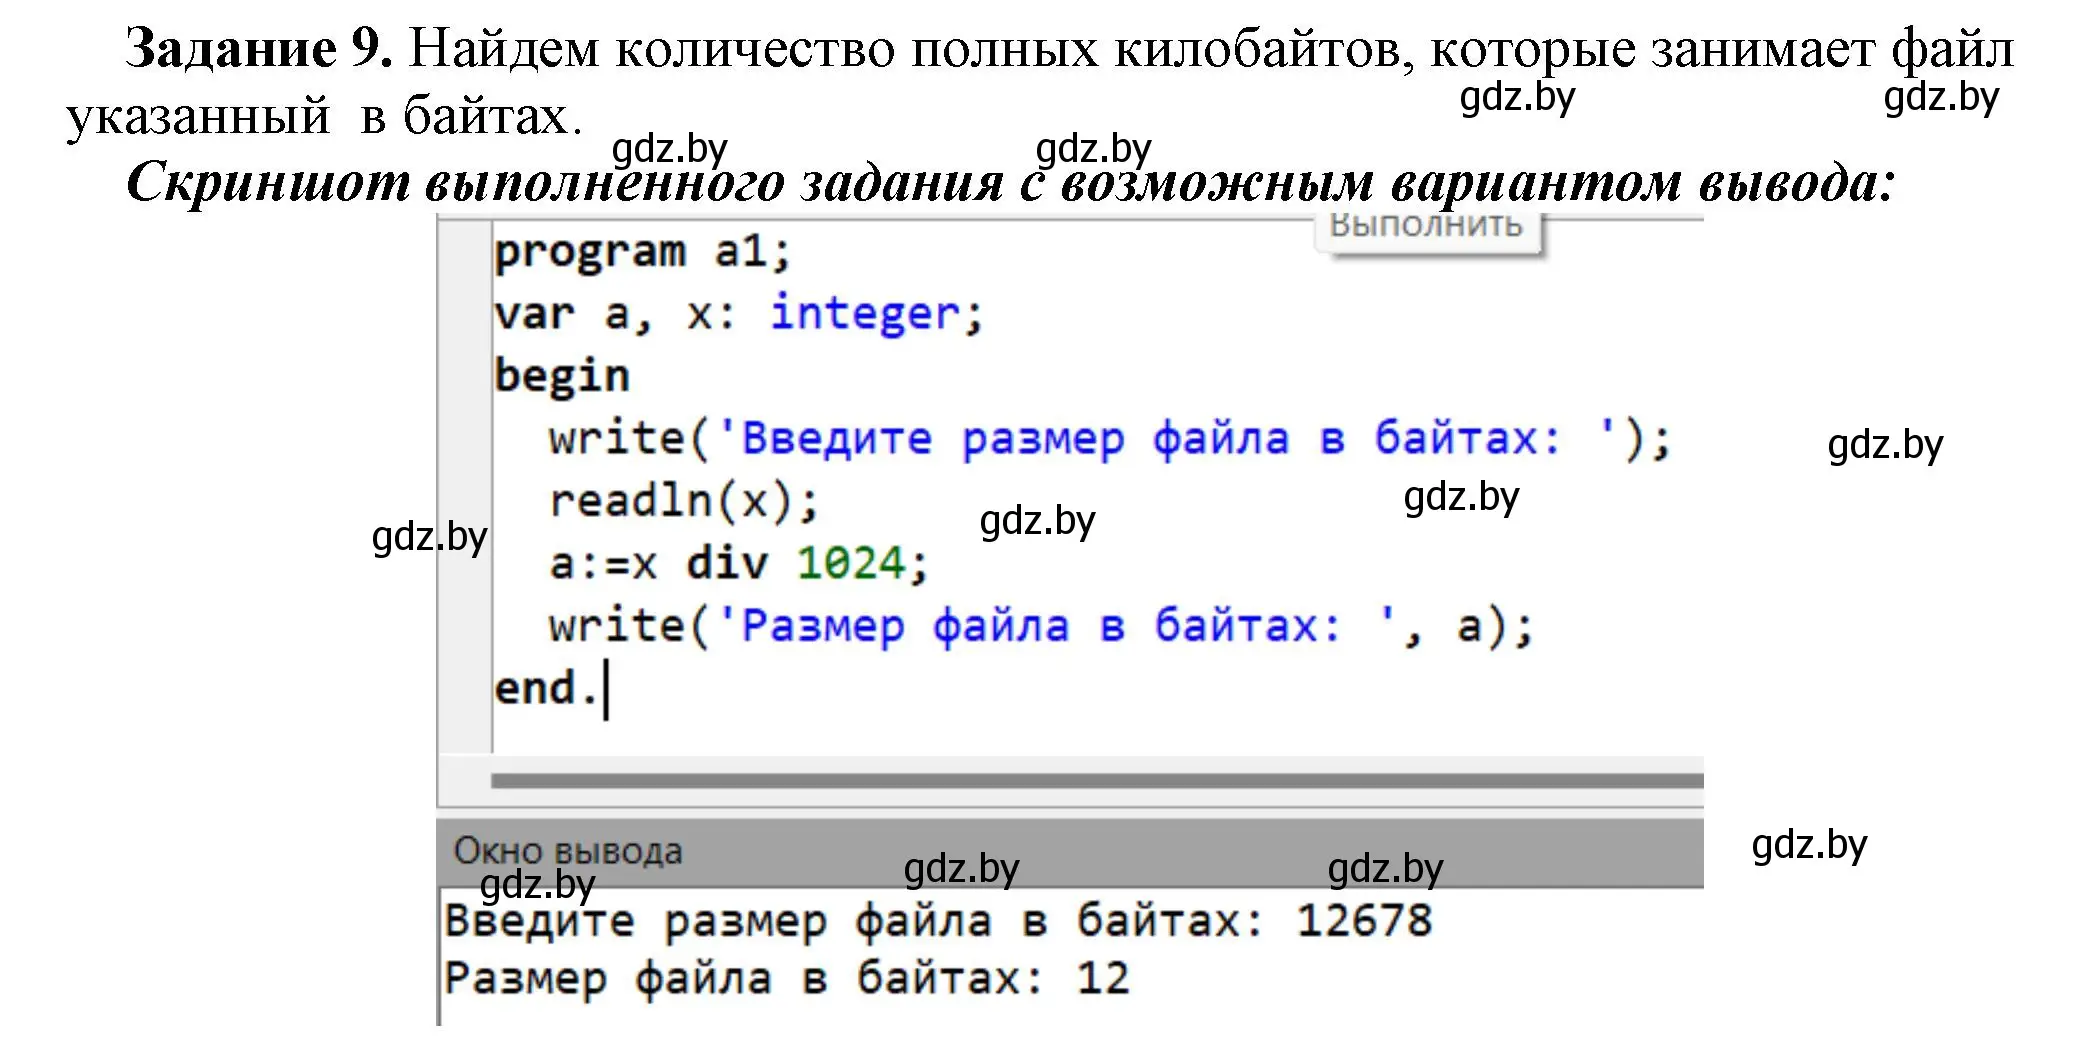Click the horizontal scrollbar under the editor
Image resolution: width=2092 pixels, height=1048 pixels.
pos(1097,781)
